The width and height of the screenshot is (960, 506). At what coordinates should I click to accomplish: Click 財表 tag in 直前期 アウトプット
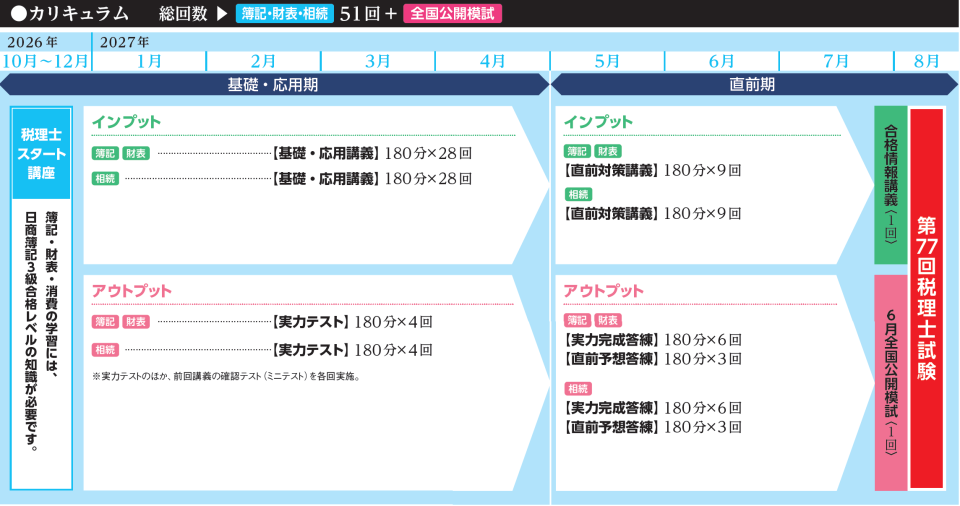[x=608, y=320]
